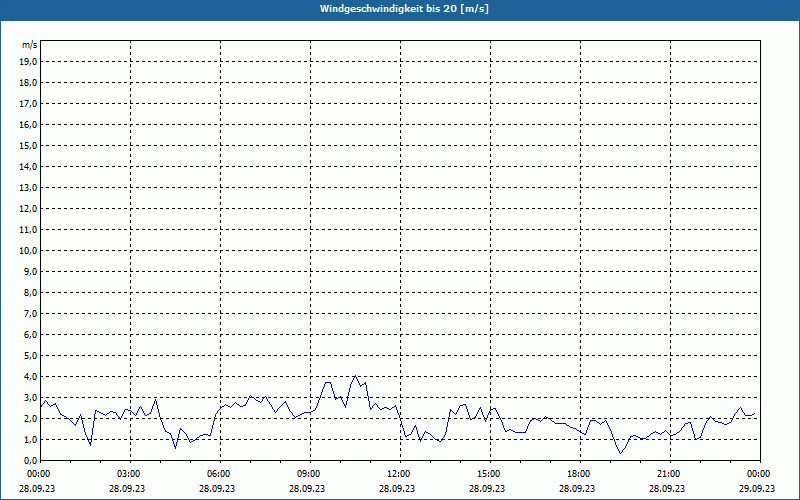This screenshot has width=800, height=500.
Task: Select the y-axis label '13,0'
Action: pos(29,187)
